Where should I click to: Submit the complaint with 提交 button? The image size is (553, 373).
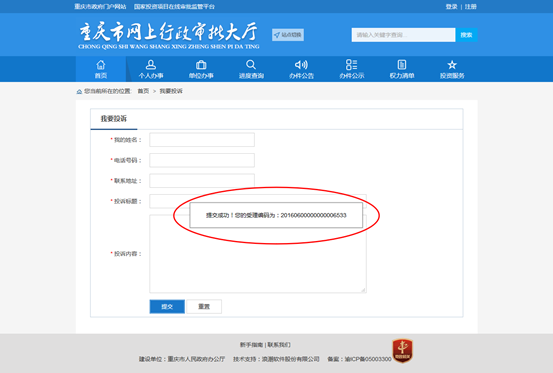167,306
